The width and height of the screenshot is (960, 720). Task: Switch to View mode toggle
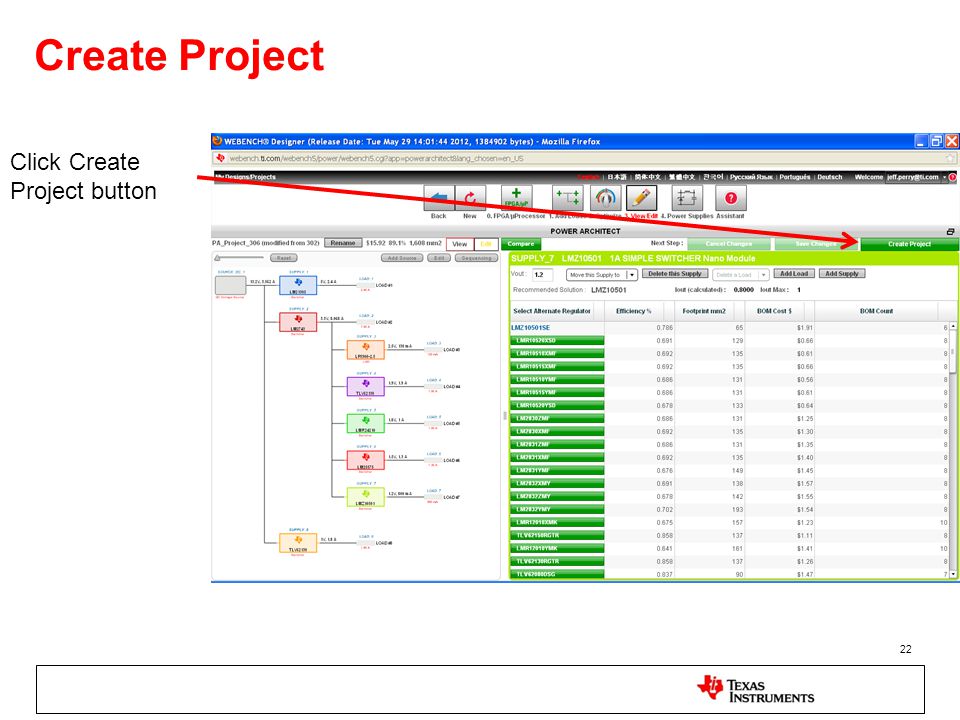[460, 244]
